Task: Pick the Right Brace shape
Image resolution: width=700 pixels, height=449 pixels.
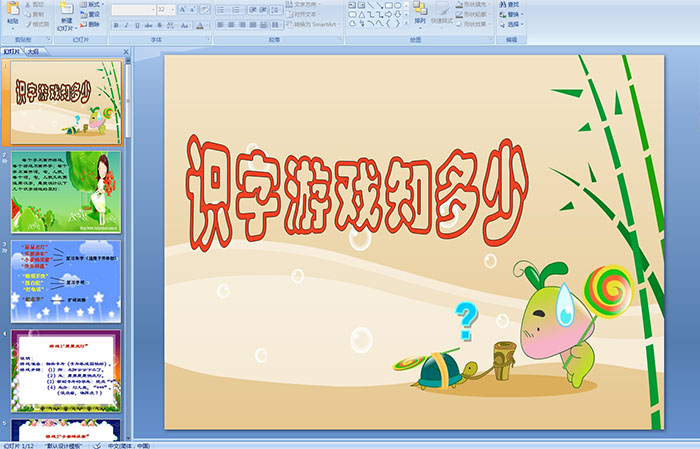Action: [x=397, y=23]
